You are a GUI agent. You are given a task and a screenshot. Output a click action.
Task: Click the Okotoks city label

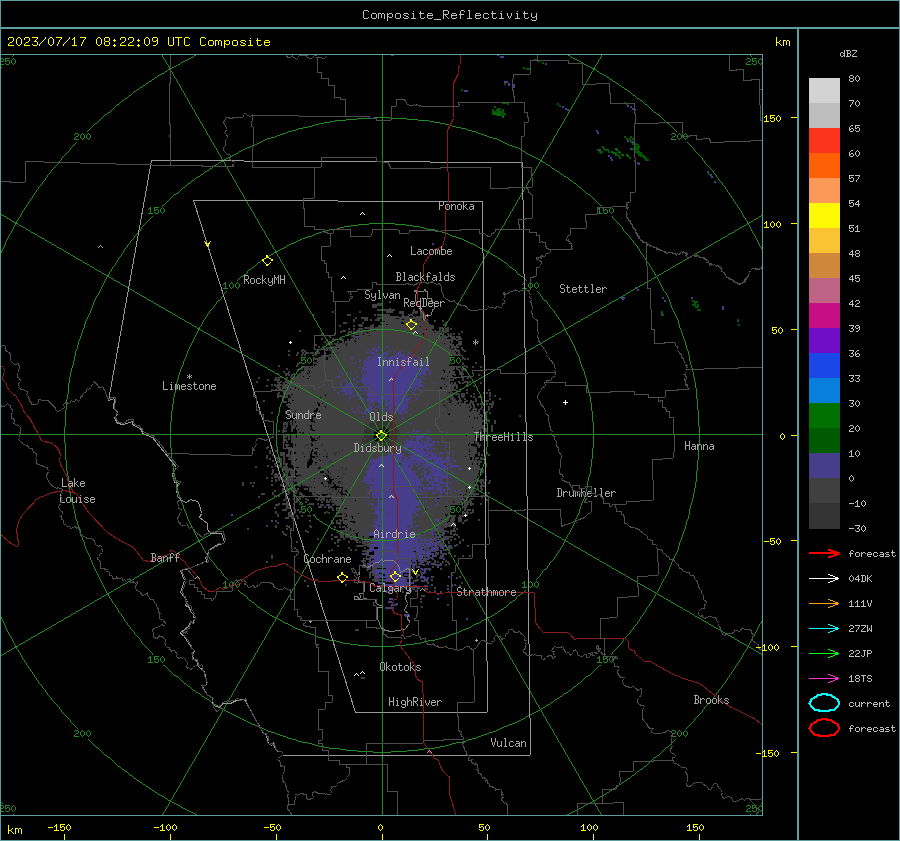[400, 667]
